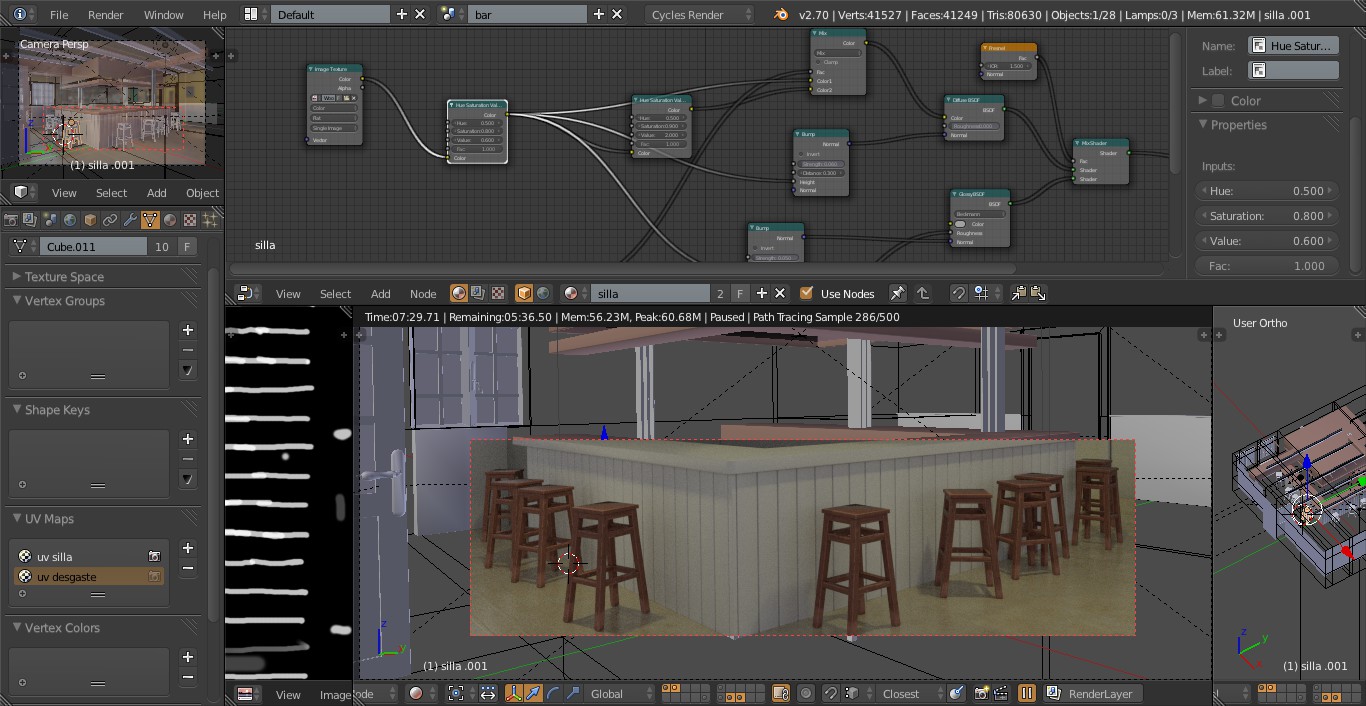Open the Closest snap target dropdown
This screenshot has height=706, width=1366.
coord(908,693)
